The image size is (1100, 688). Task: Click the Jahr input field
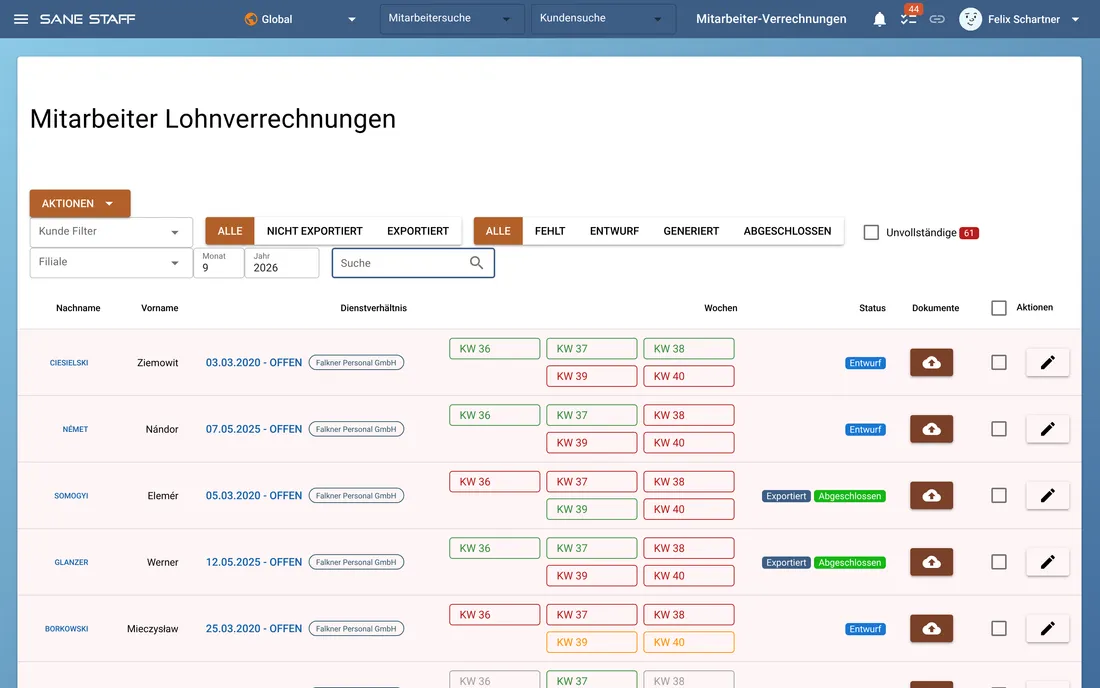coord(282,263)
